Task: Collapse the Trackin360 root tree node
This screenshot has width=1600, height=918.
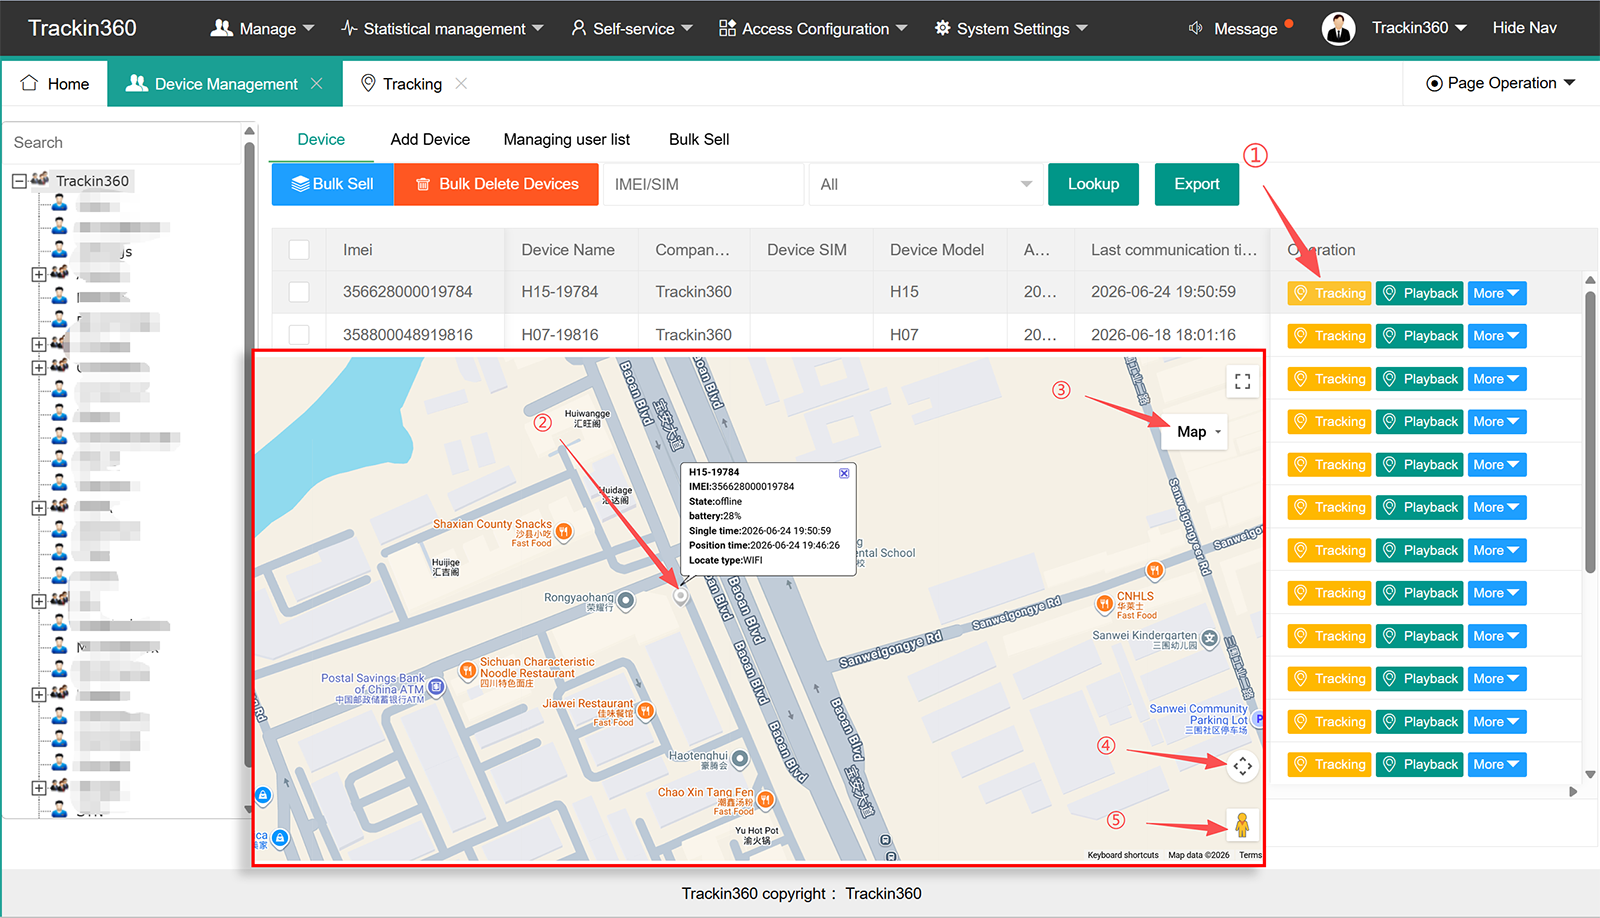Action: pyautogui.click(x=19, y=181)
